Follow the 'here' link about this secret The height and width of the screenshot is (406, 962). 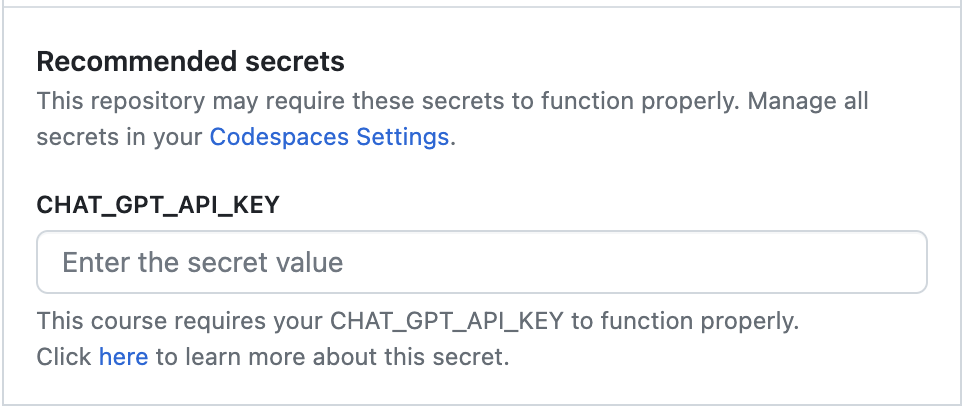123,356
